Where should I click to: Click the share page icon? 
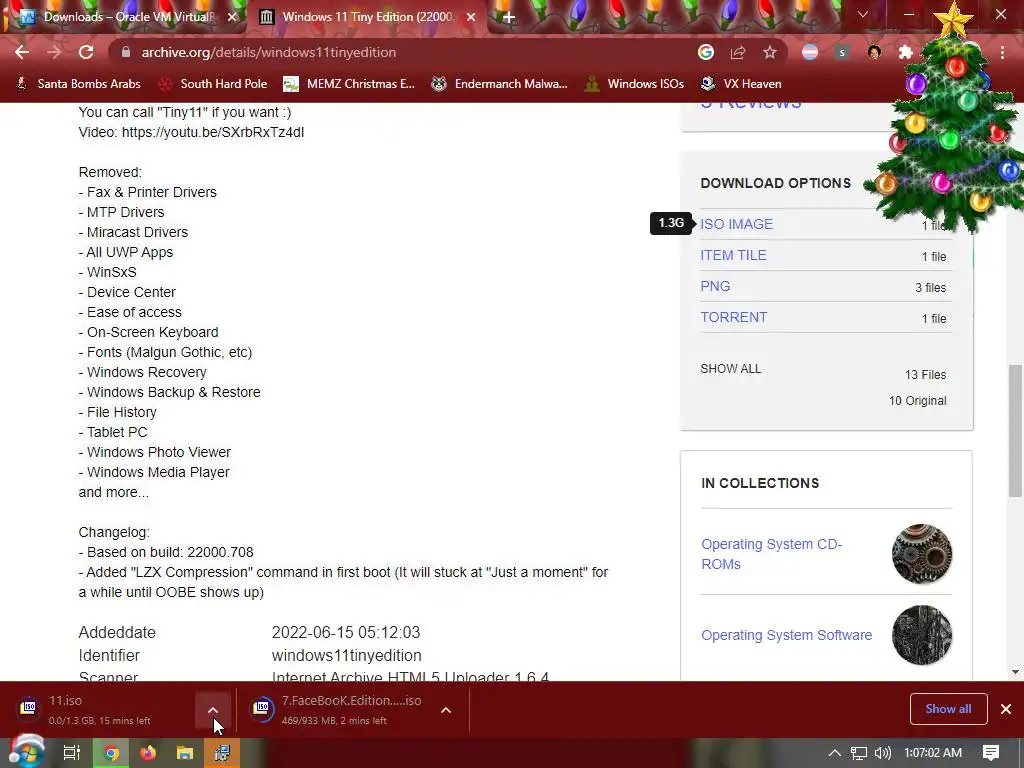coord(738,52)
